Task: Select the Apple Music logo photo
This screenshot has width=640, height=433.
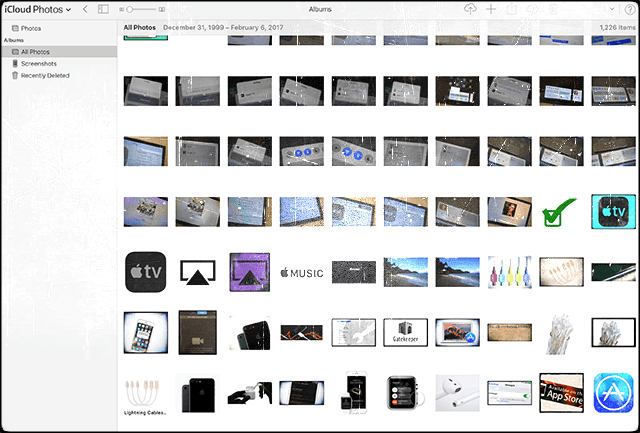Action: [301, 272]
